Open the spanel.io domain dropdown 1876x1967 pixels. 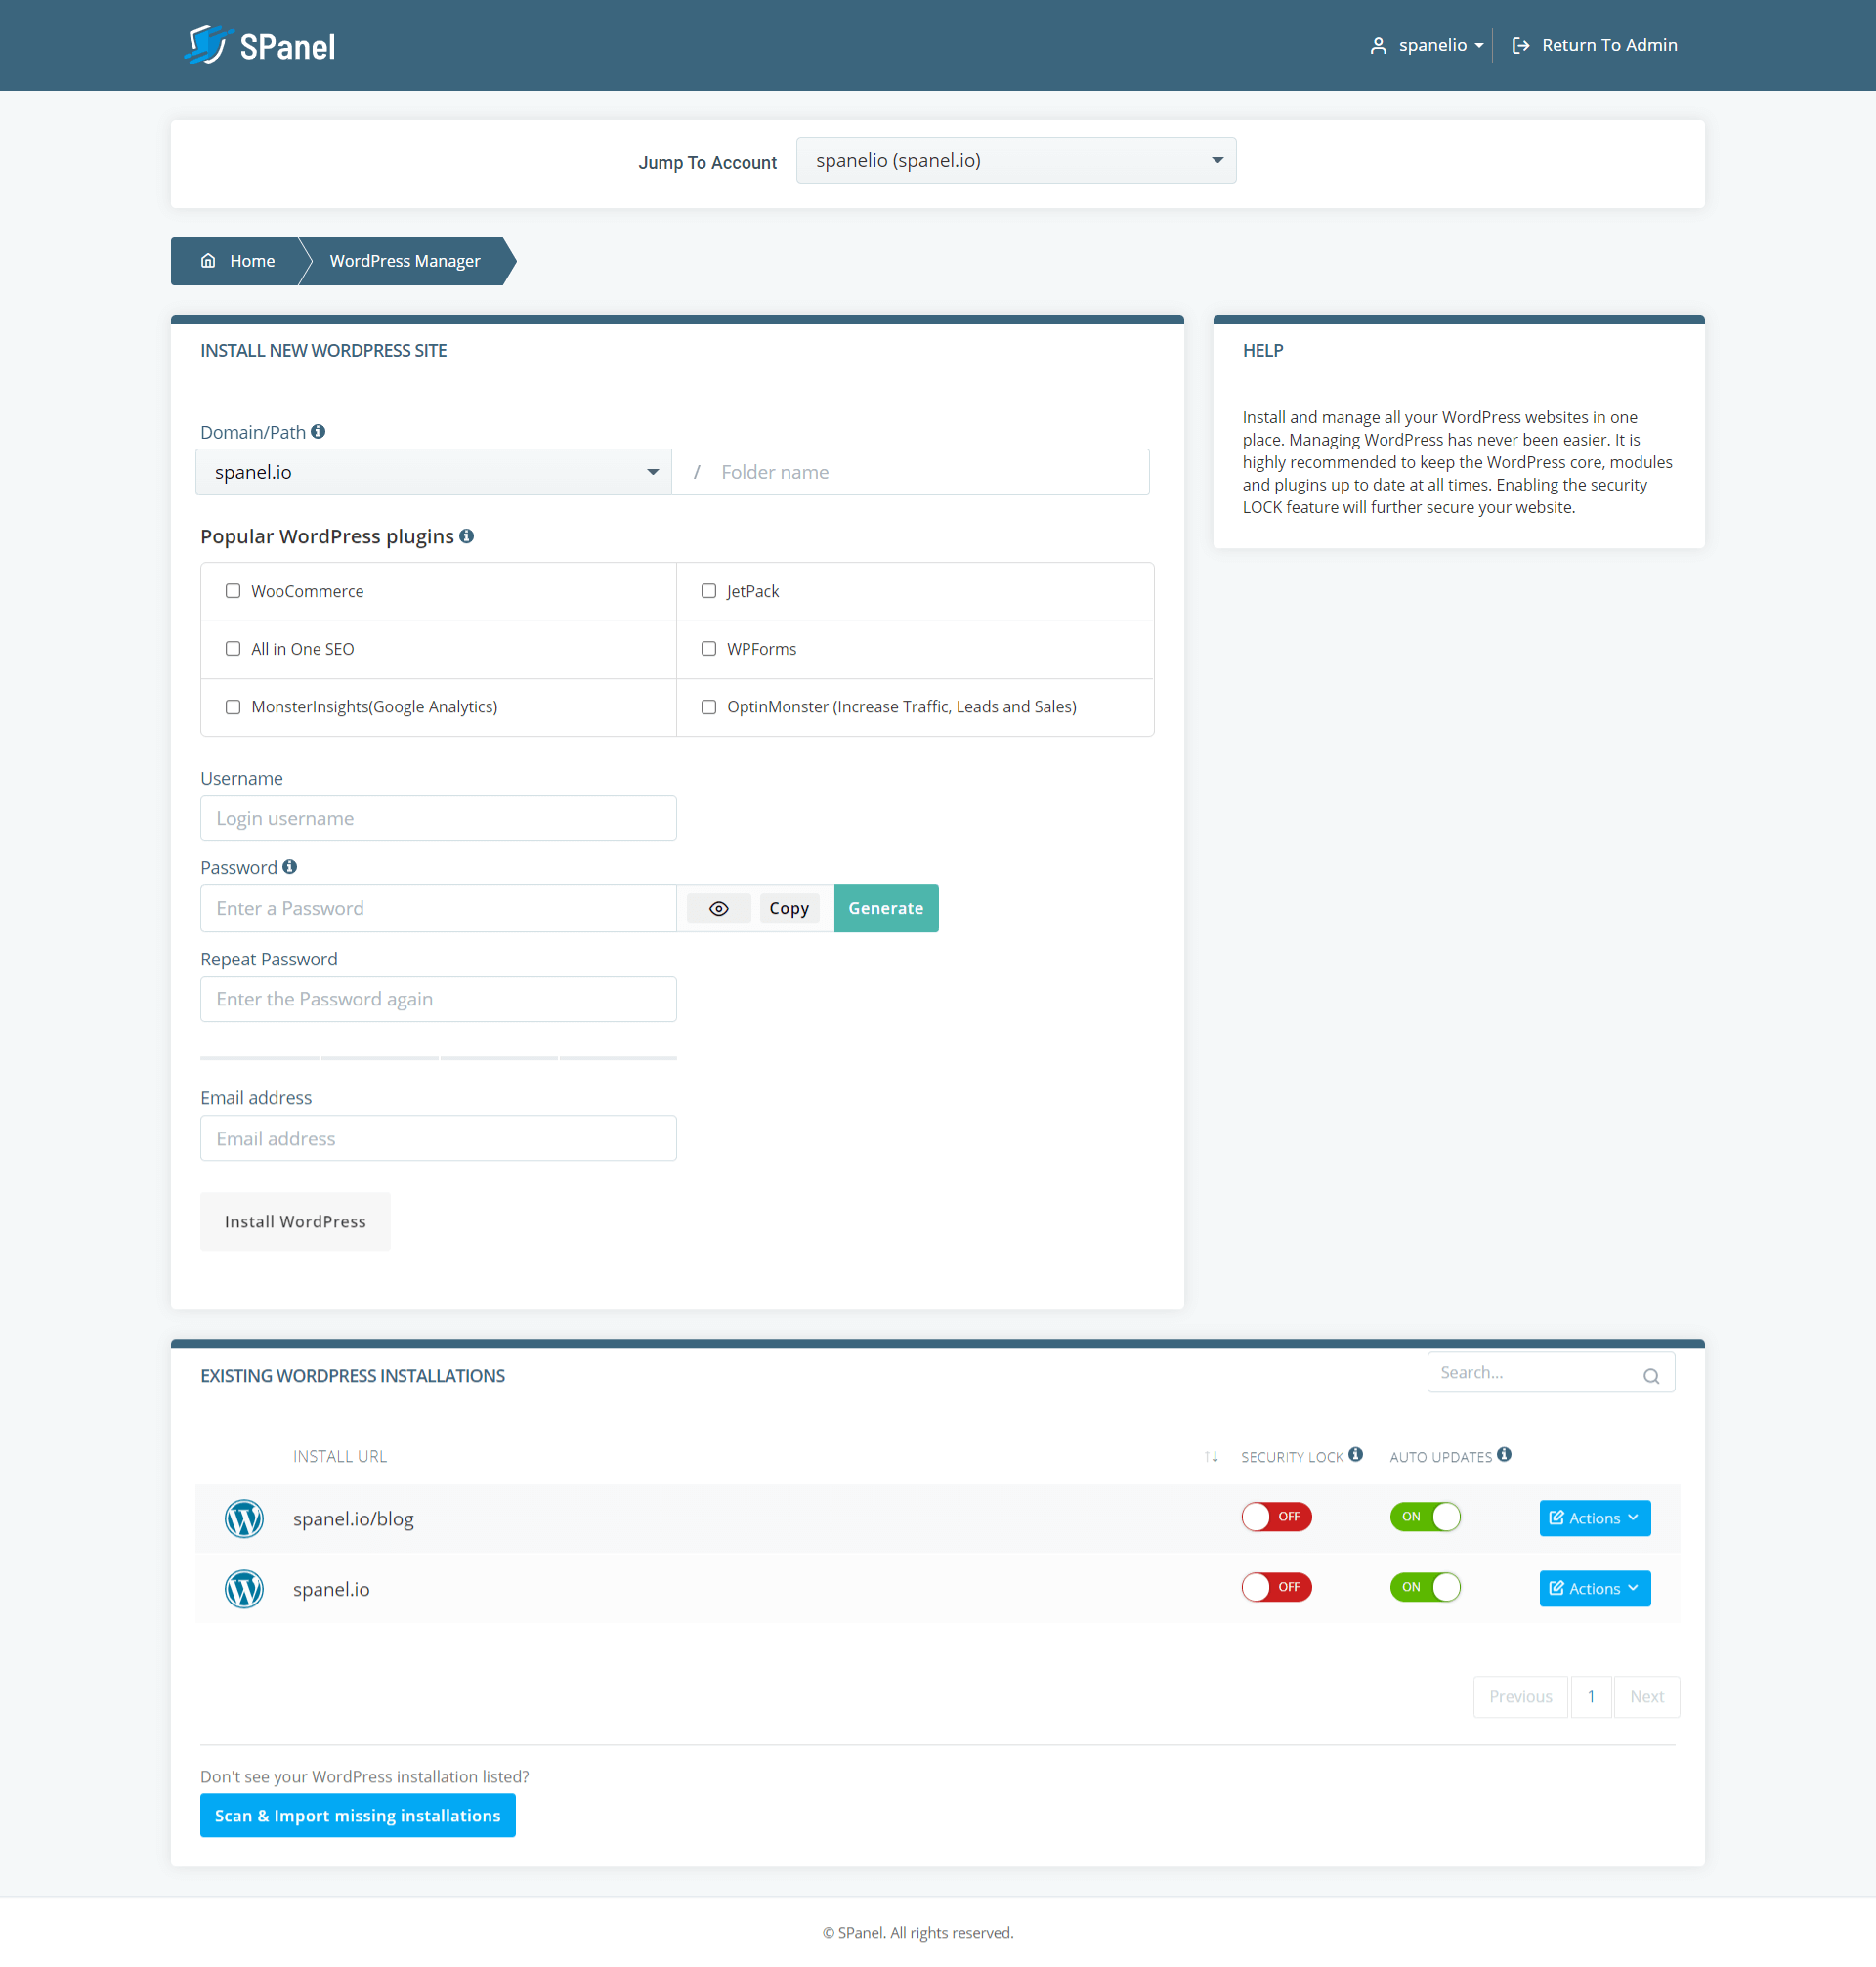point(433,472)
